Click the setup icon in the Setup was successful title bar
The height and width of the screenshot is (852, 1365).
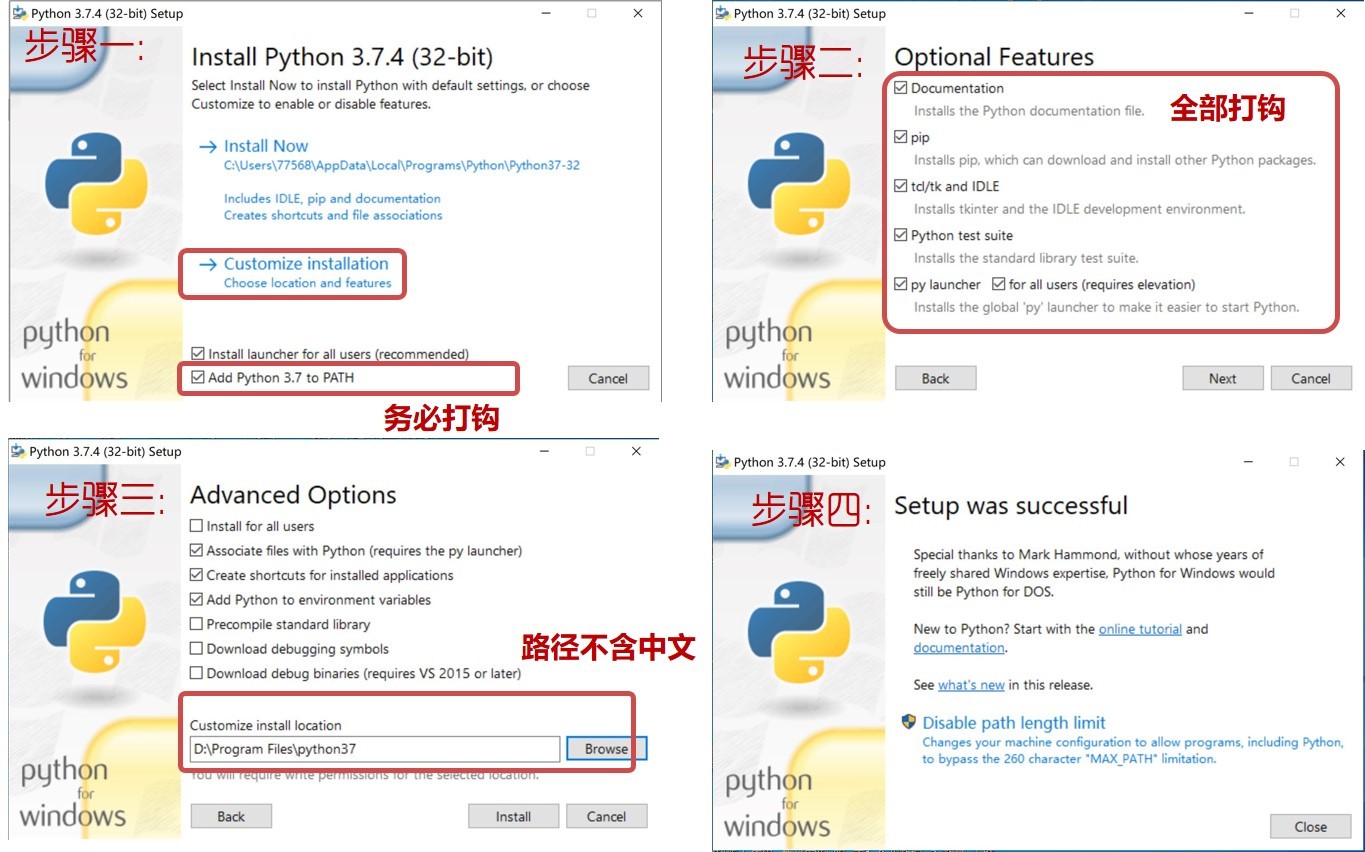(x=723, y=462)
